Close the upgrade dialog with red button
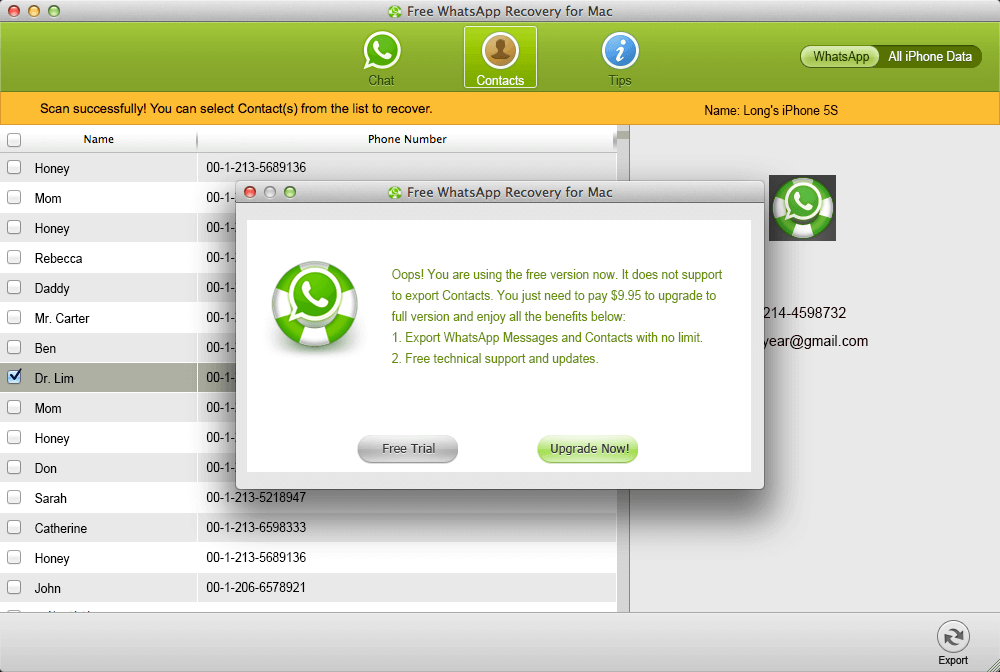Screen dimensions: 1000x672 pos(250,192)
